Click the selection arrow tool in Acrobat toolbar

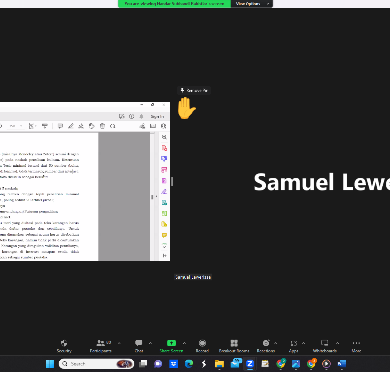[x=31, y=126]
